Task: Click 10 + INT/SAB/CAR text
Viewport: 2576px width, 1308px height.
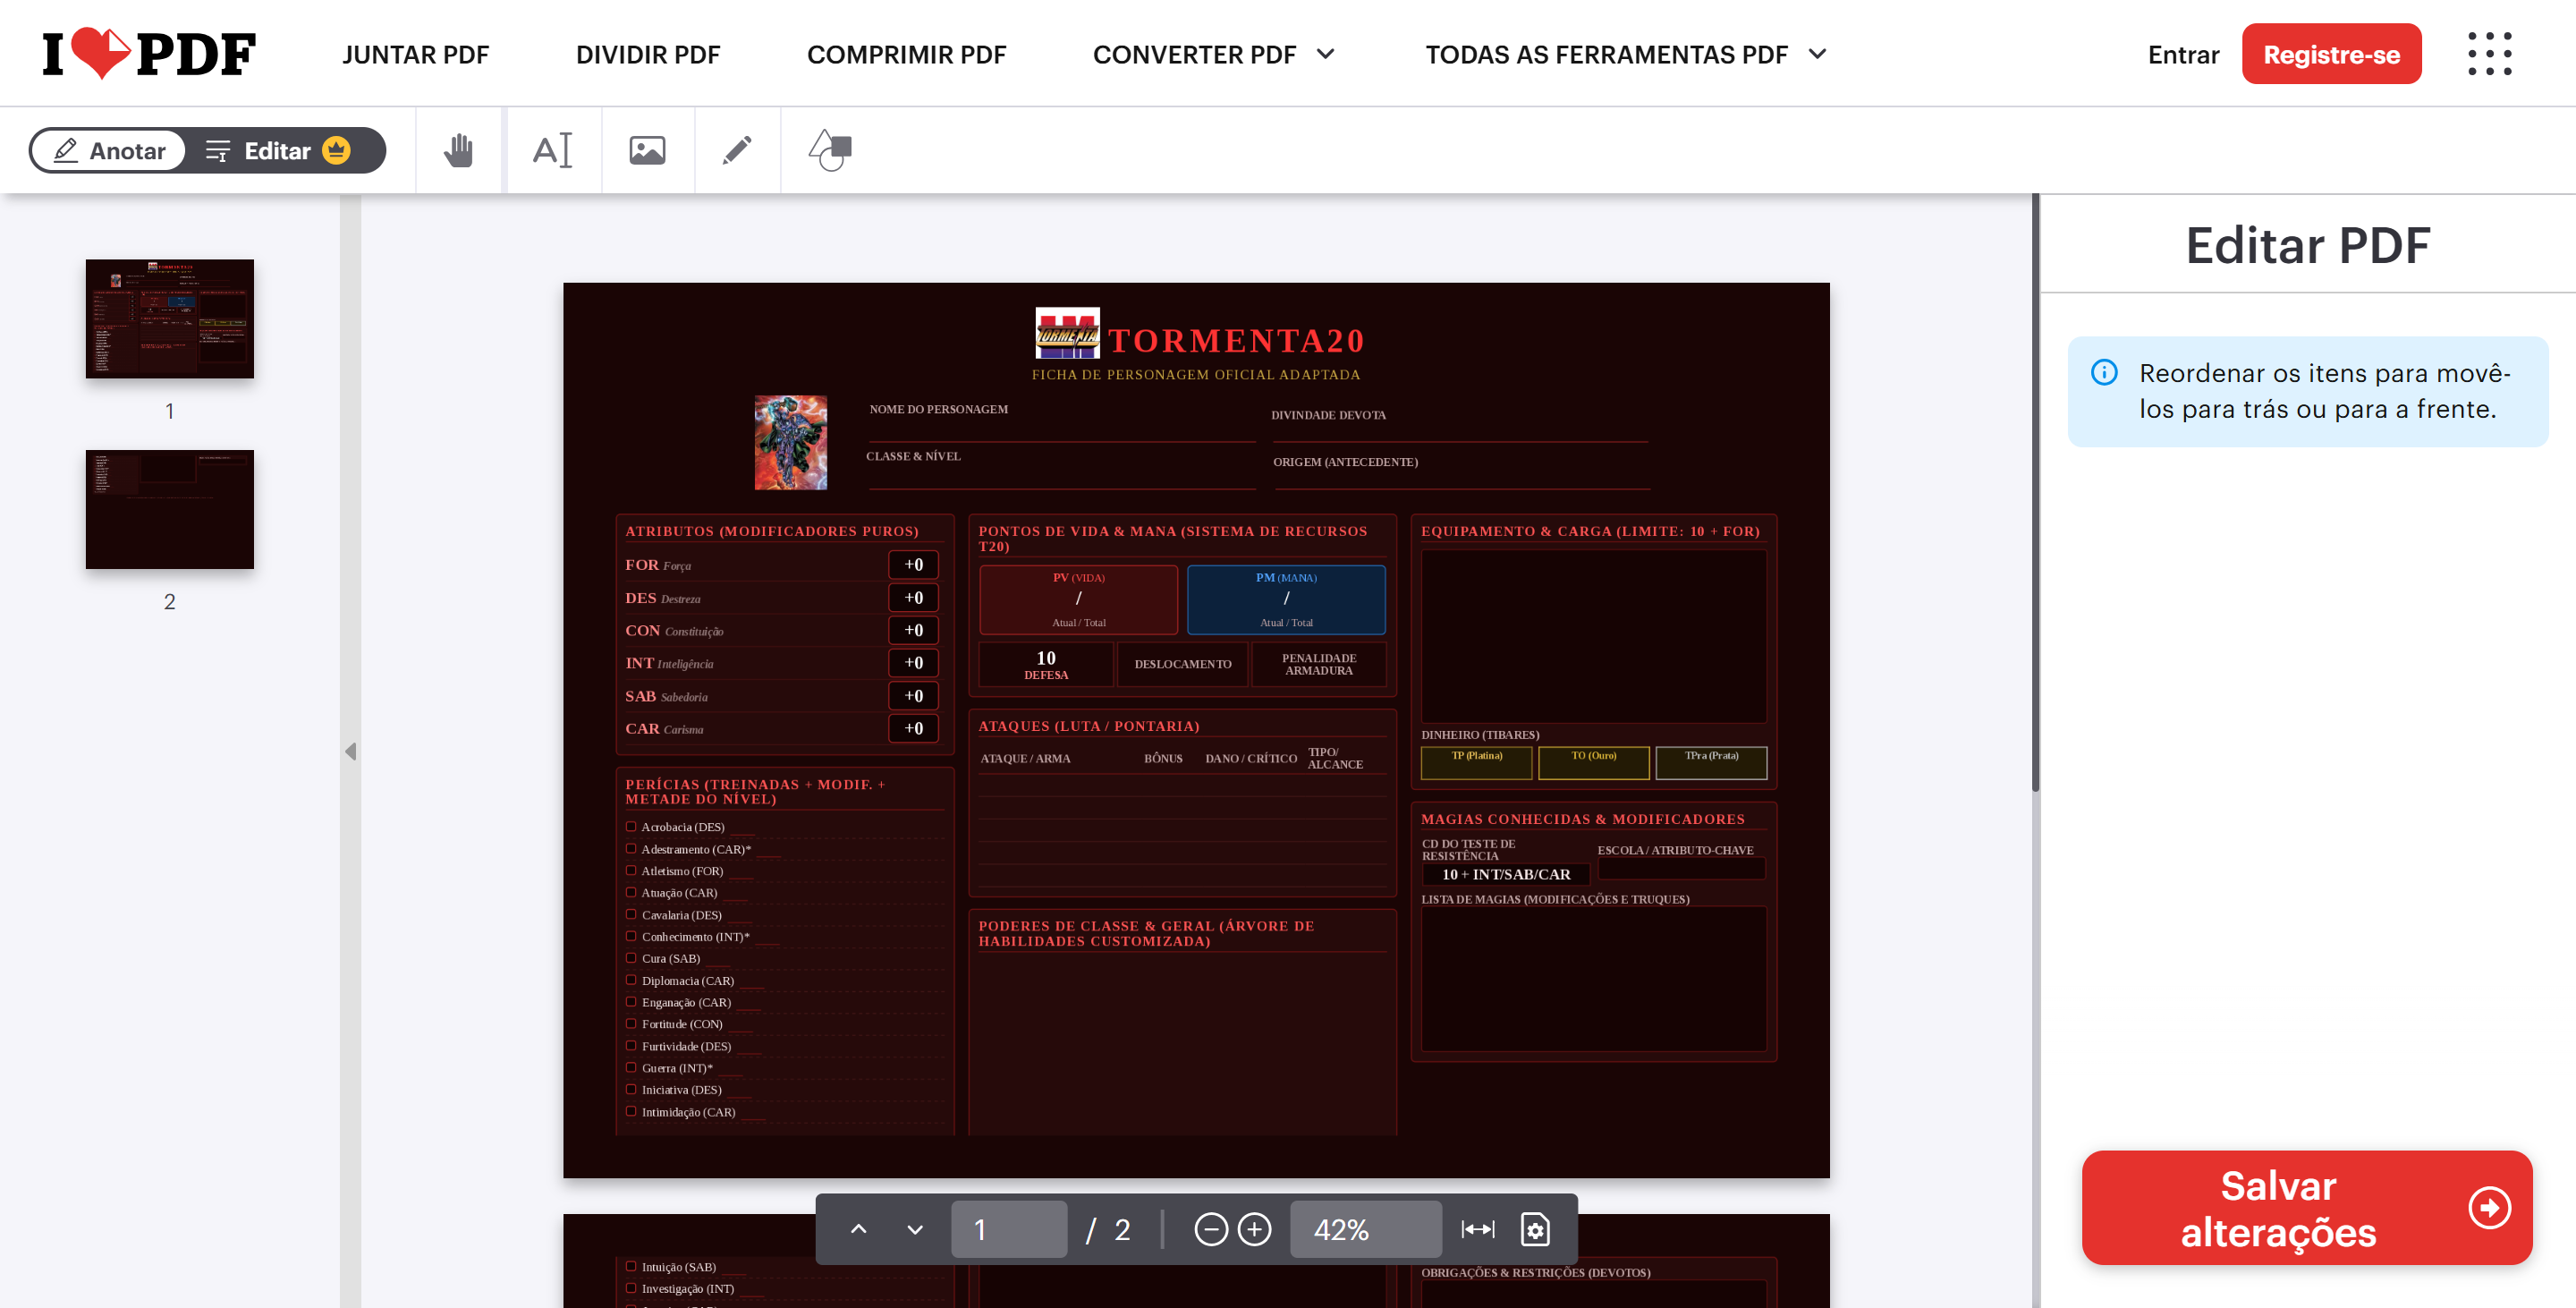Action: click(x=1505, y=874)
